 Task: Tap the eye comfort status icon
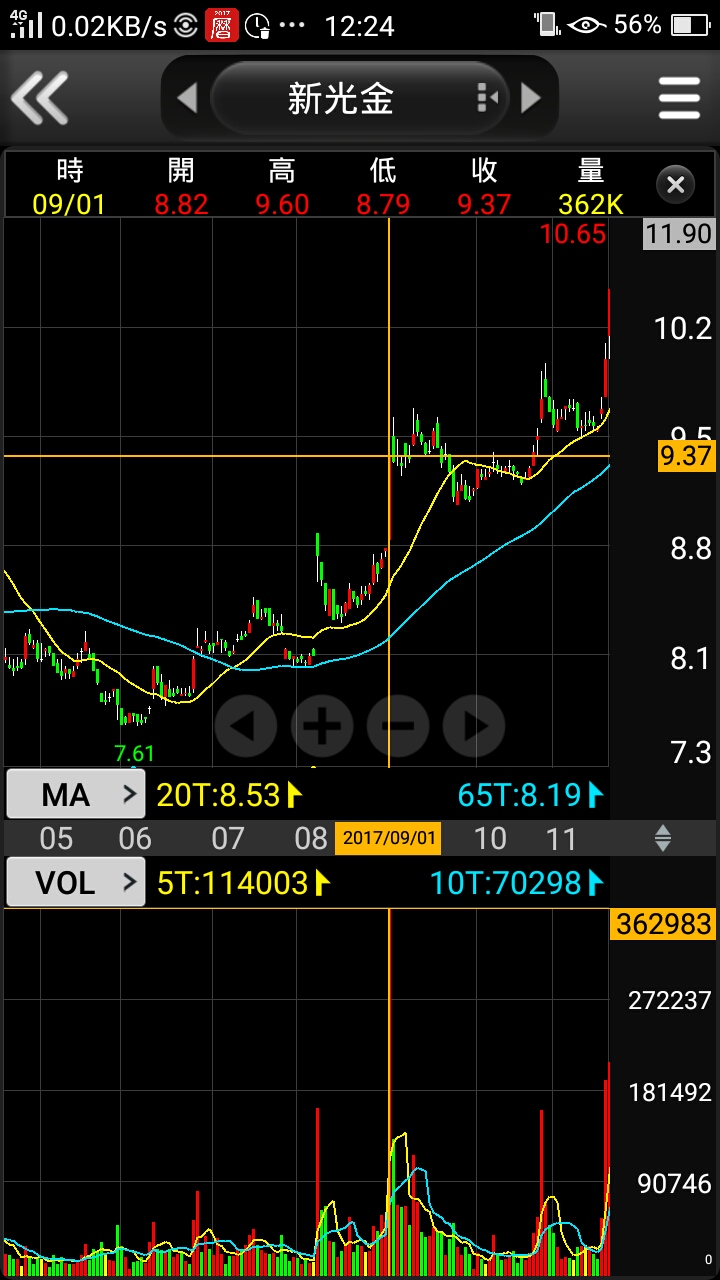(586, 25)
